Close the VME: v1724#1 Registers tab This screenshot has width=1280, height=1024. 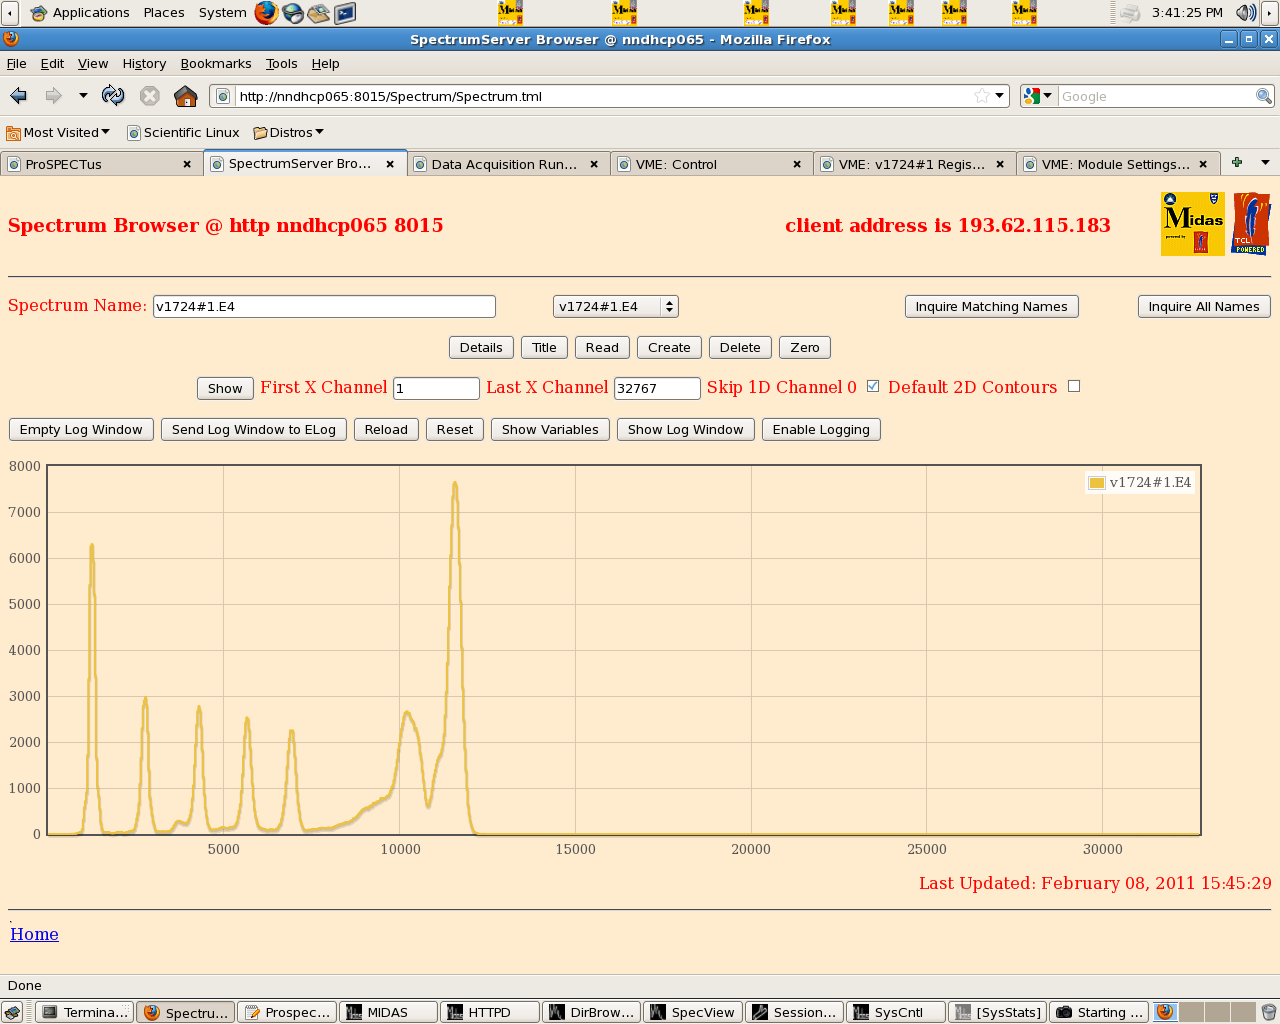(x=1000, y=164)
